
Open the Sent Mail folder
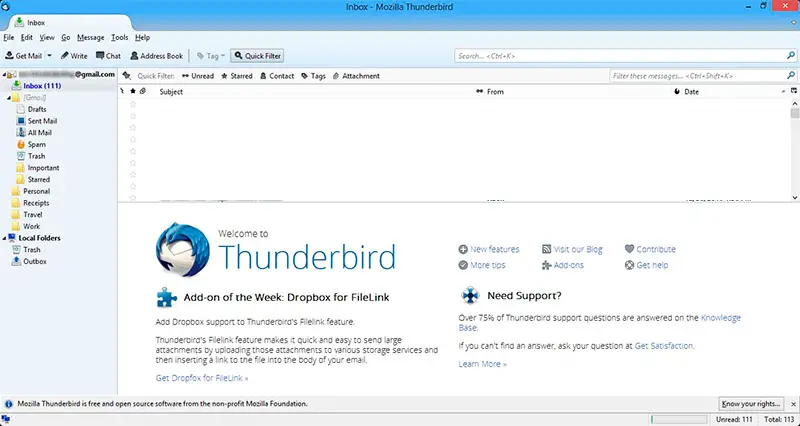pos(42,121)
